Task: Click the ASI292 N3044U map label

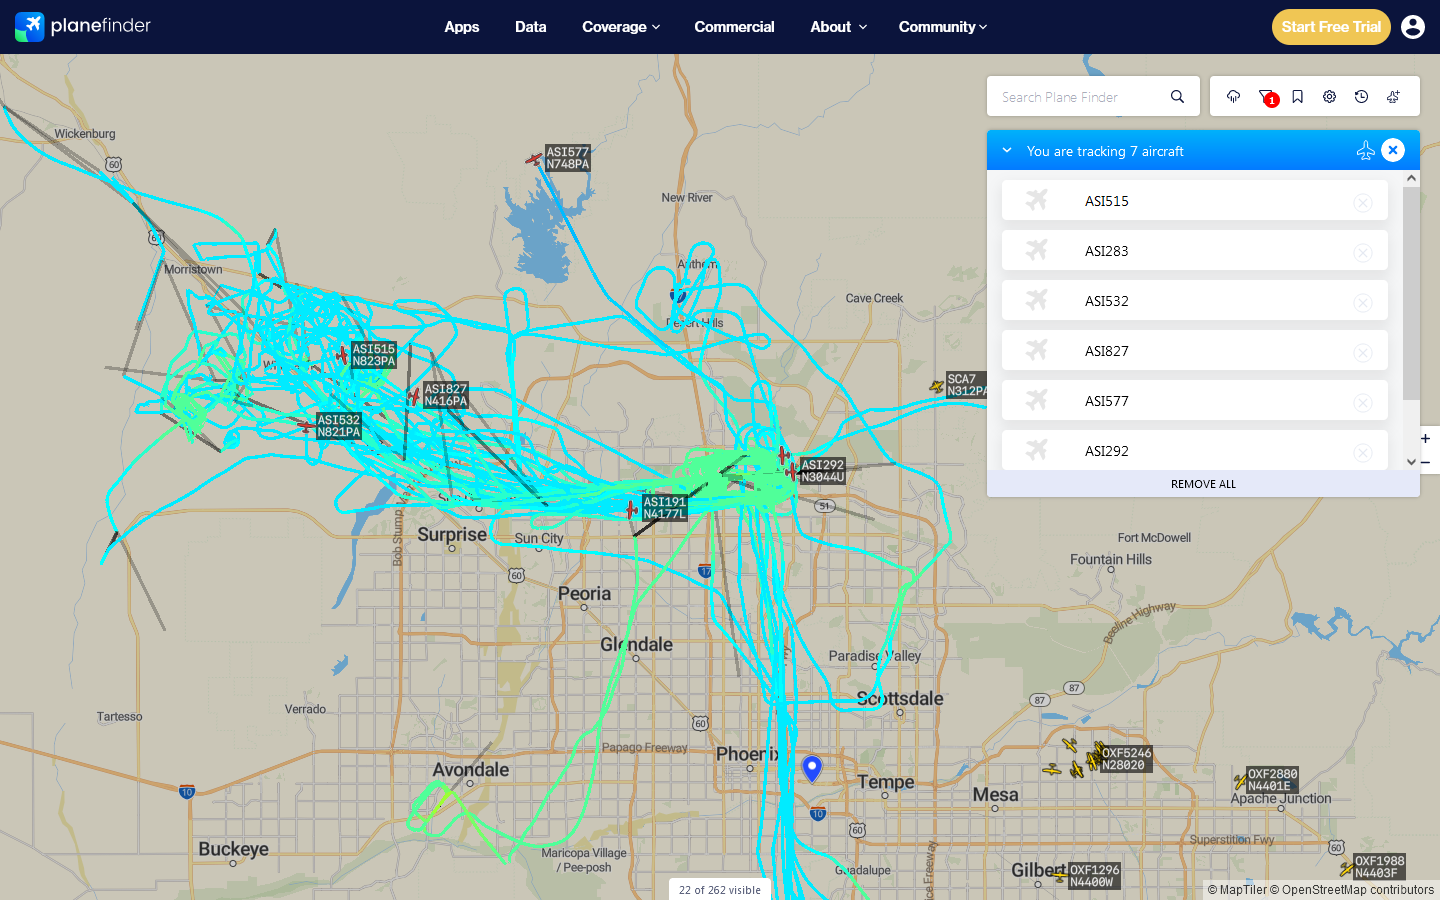Action: click(x=823, y=471)
